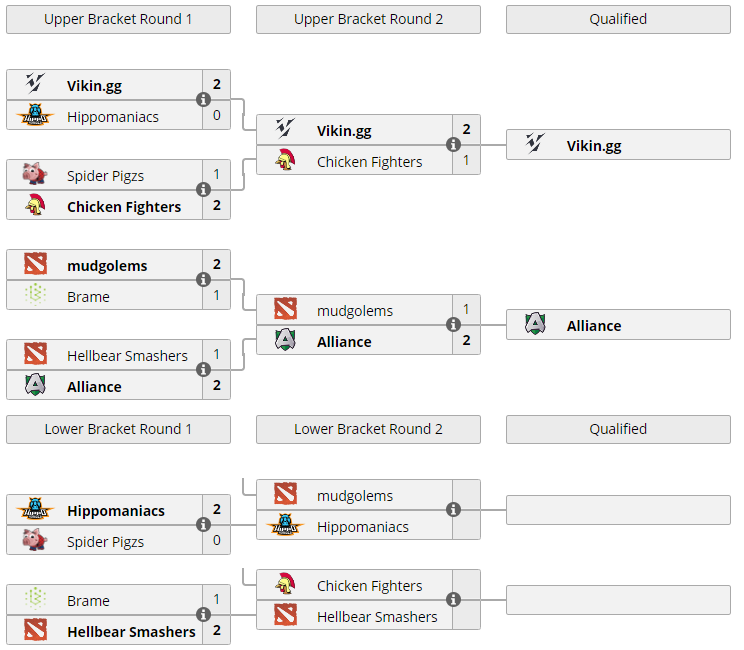Open info icon for Vikin.gg vs Hippomaniacs match
The image size is (744, 650).
204,100
